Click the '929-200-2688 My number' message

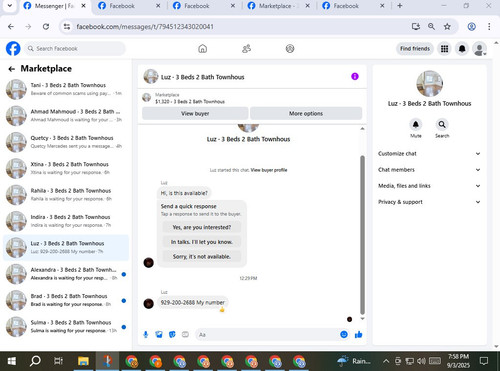click(x=193, y=303)
